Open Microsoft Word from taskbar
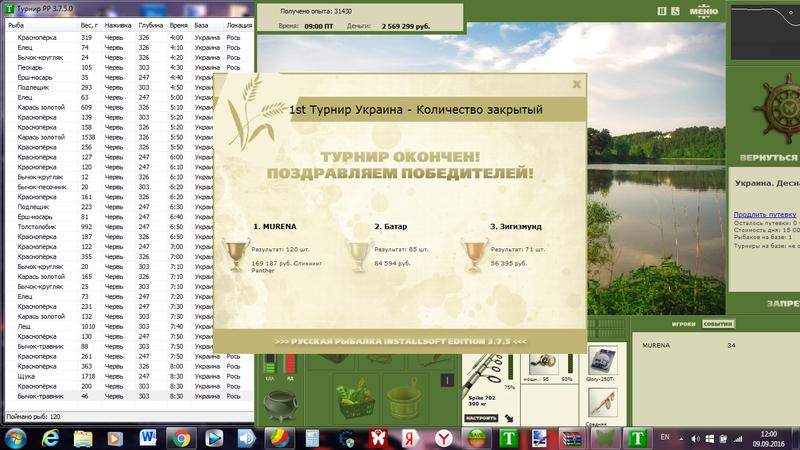800x450 pixels. (148, 439)
